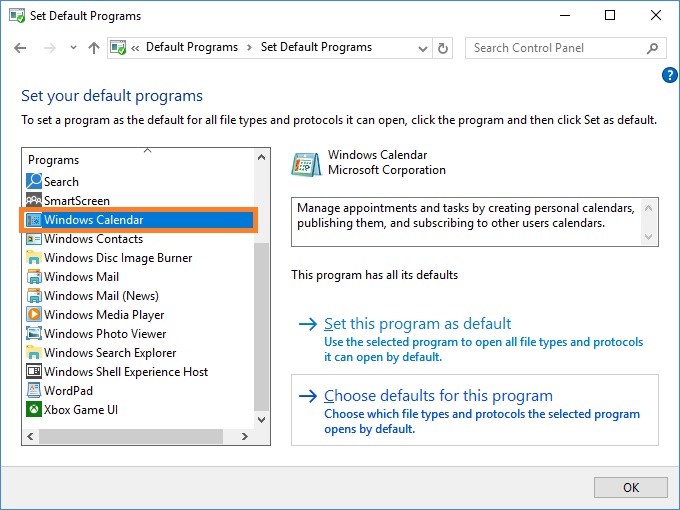The height and width of the screenshot is (510, 680).
Task: Click the Programs column sort arrow
Action: (x=147, y=150)
